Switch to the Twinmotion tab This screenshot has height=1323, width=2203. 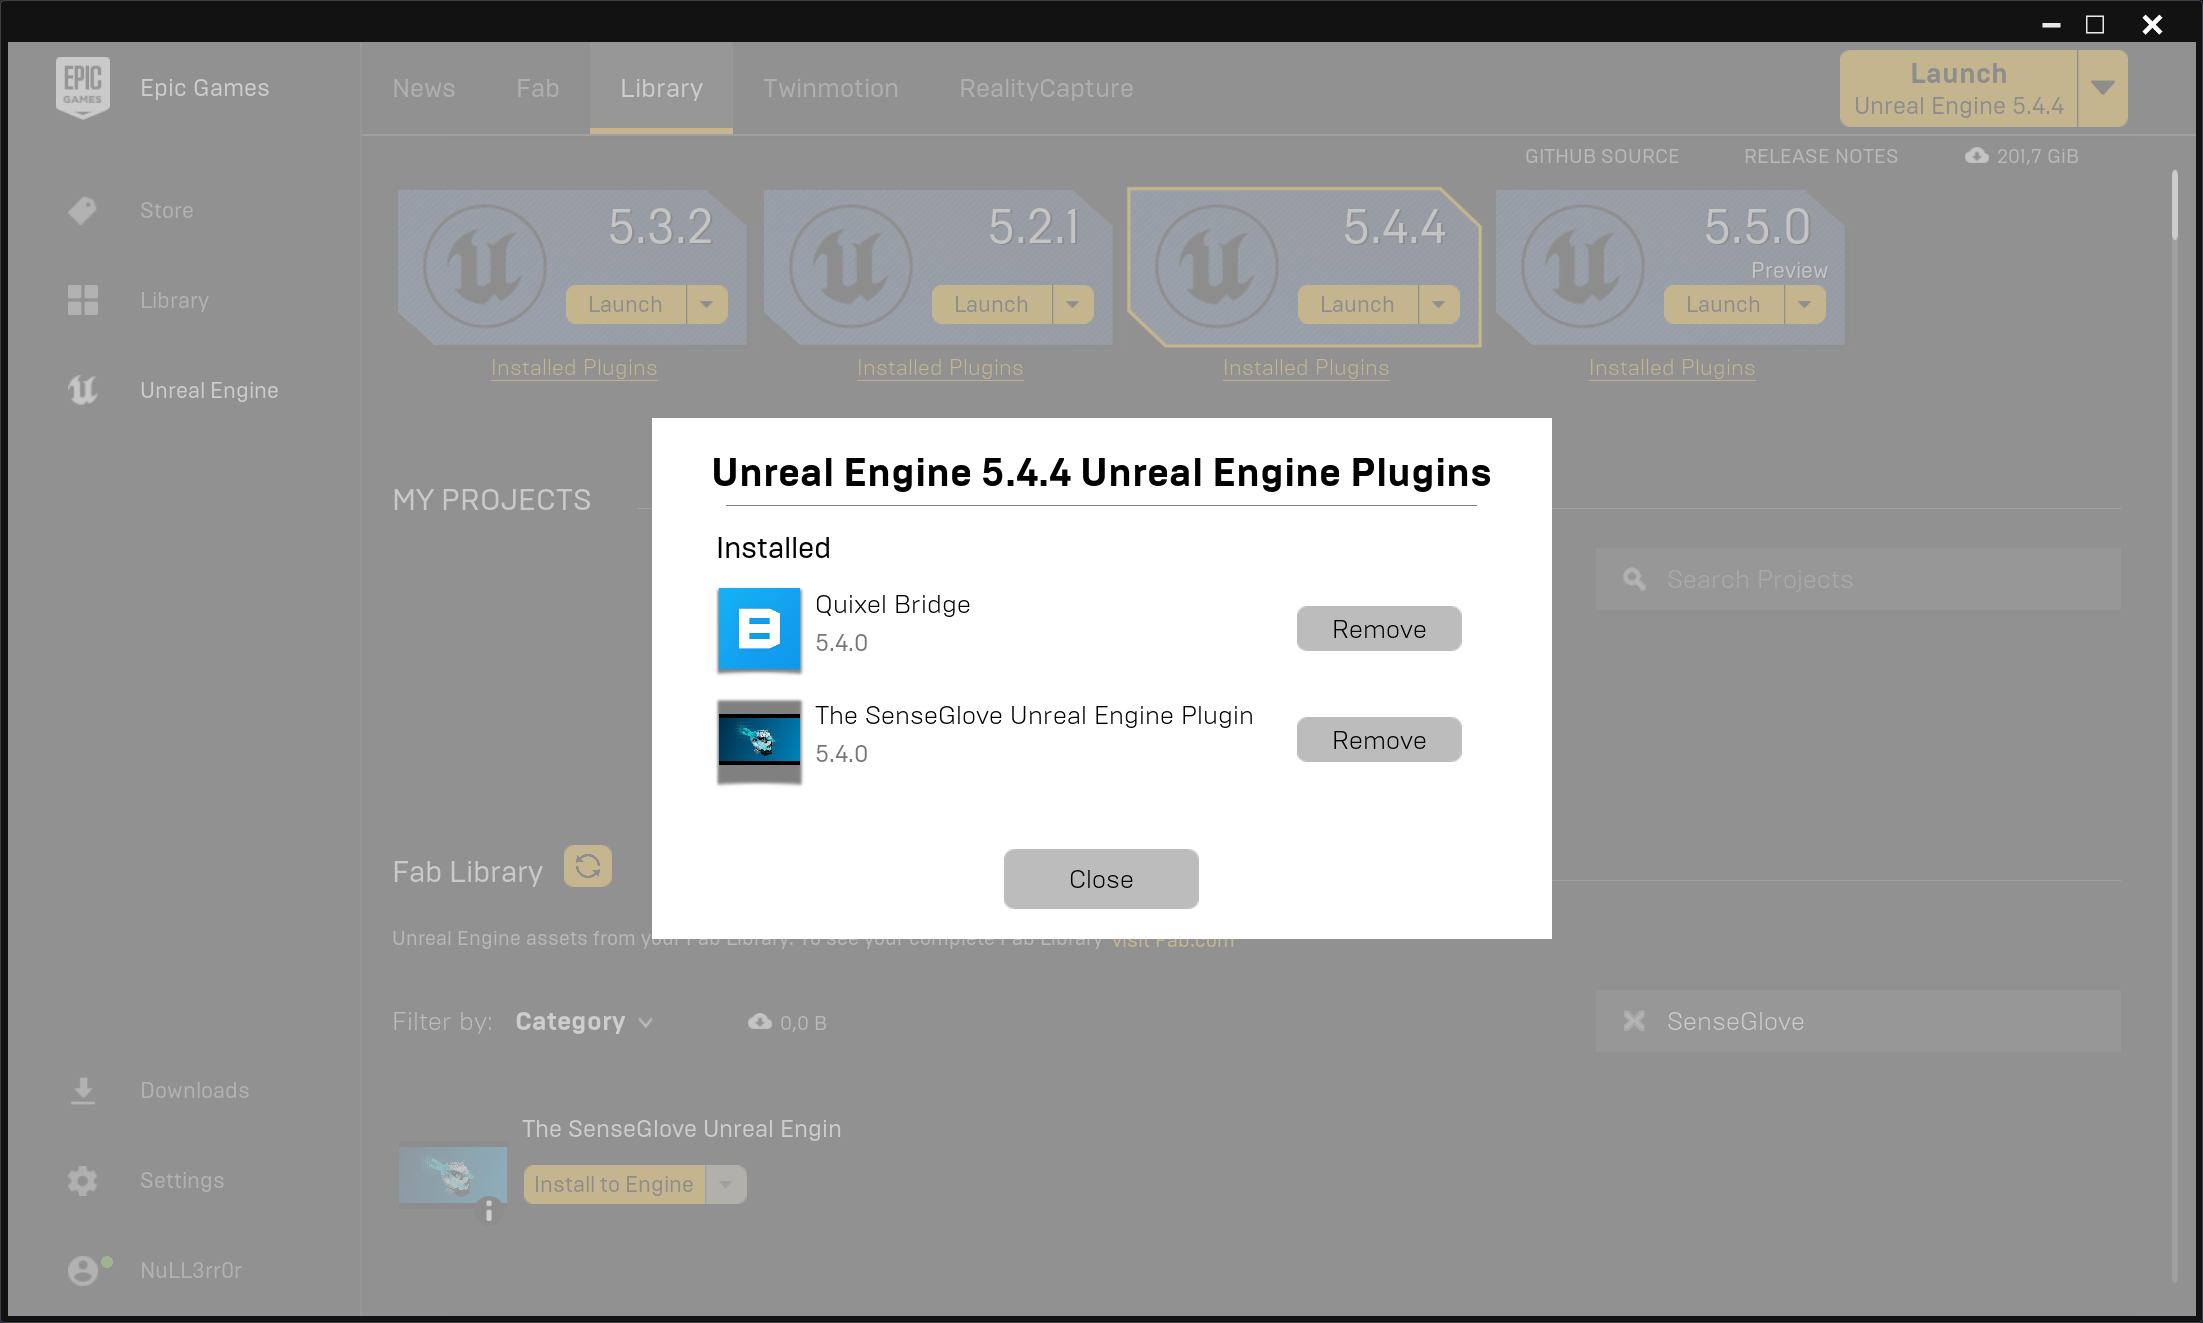tap(831, 88)
